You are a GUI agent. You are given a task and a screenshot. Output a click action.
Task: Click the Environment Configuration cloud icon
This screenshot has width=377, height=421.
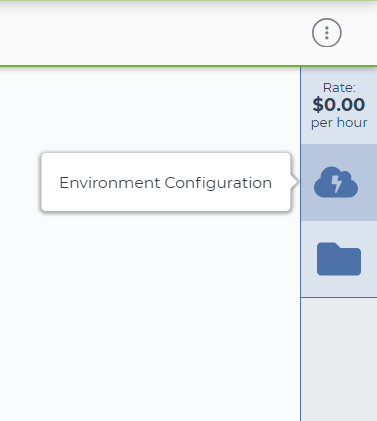(336, 182)
